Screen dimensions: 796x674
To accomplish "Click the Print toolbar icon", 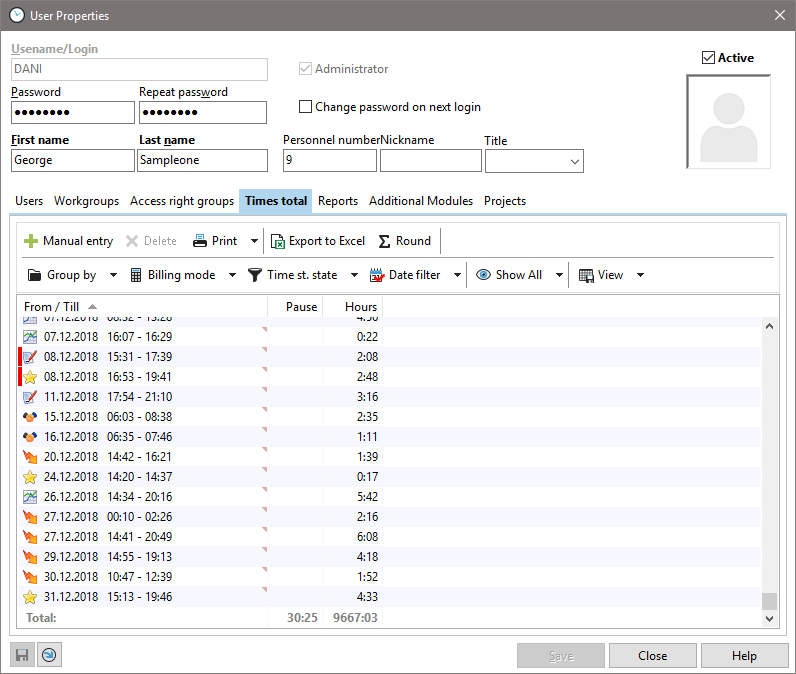I will point(200,241).
